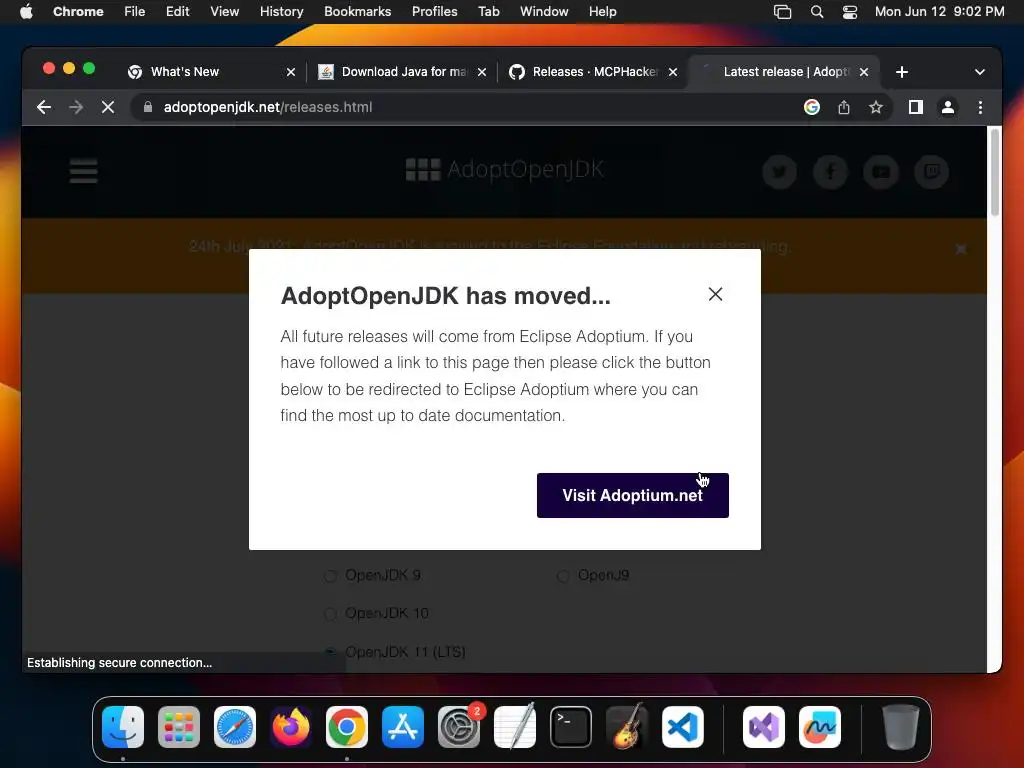The image size is (1024, 768).
Task: Close the AdoptOpenJDK has moved dialog
Action: pos(715,294)
